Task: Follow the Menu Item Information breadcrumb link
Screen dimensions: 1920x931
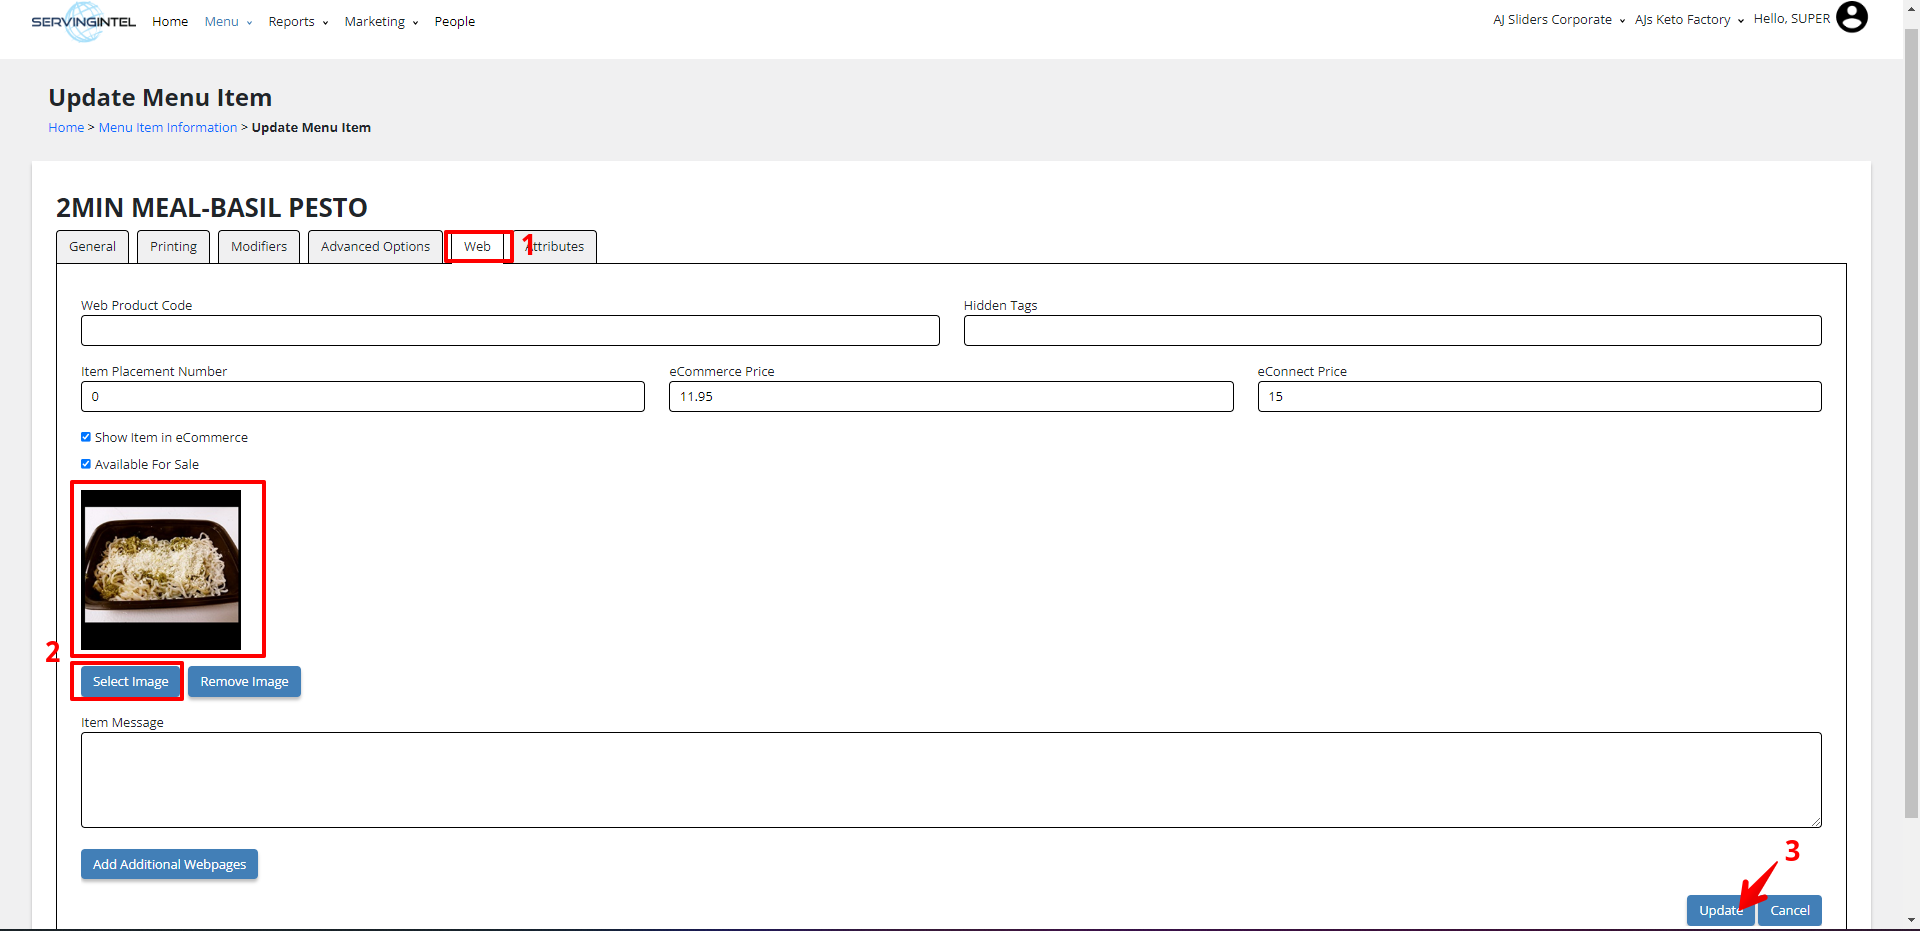Action: 168,128
